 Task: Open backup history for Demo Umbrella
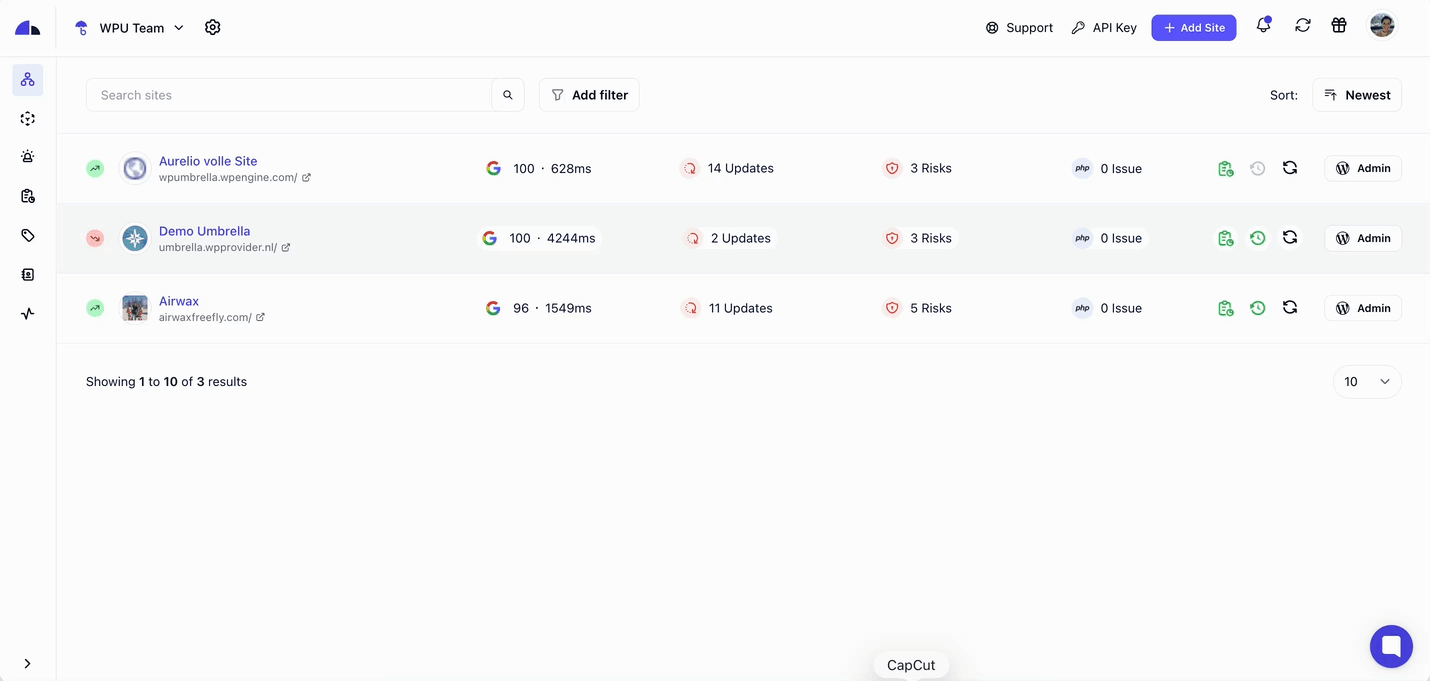click(x=1257, y=238)
